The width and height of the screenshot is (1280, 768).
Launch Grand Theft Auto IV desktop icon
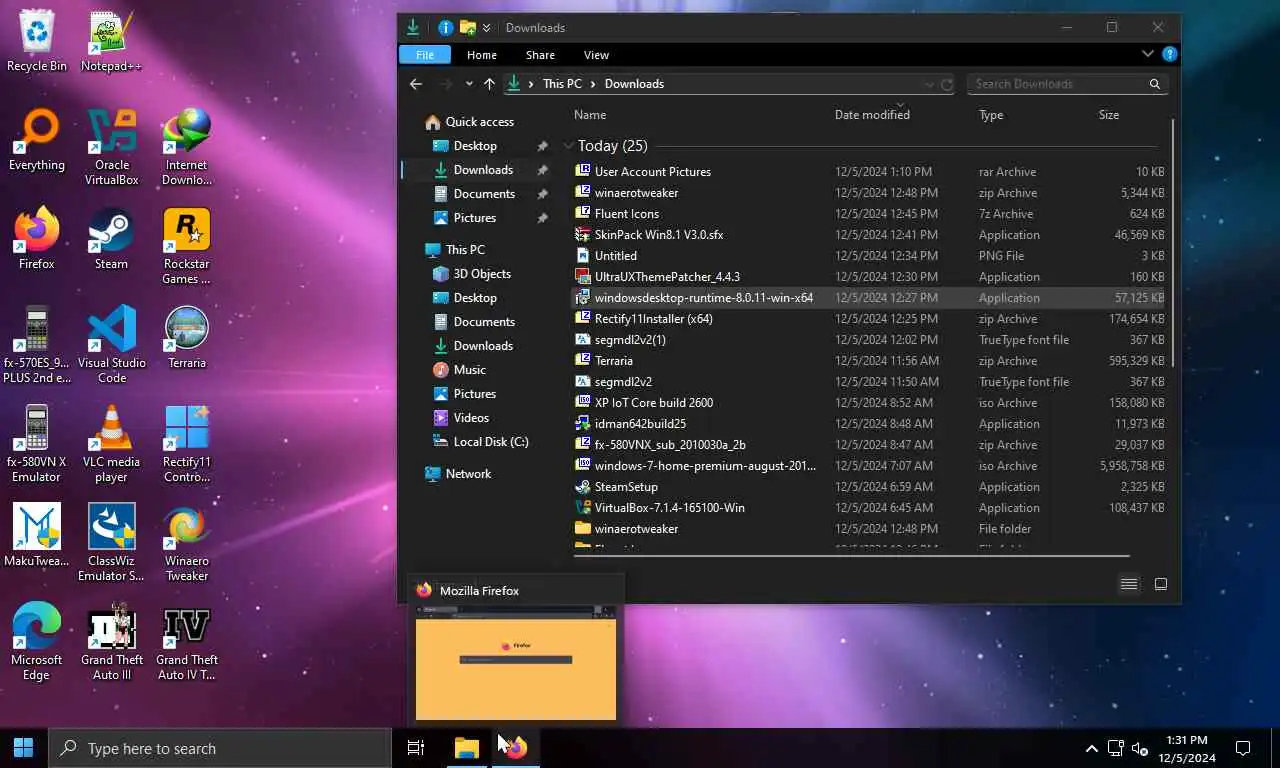click(x=187, y=642)
